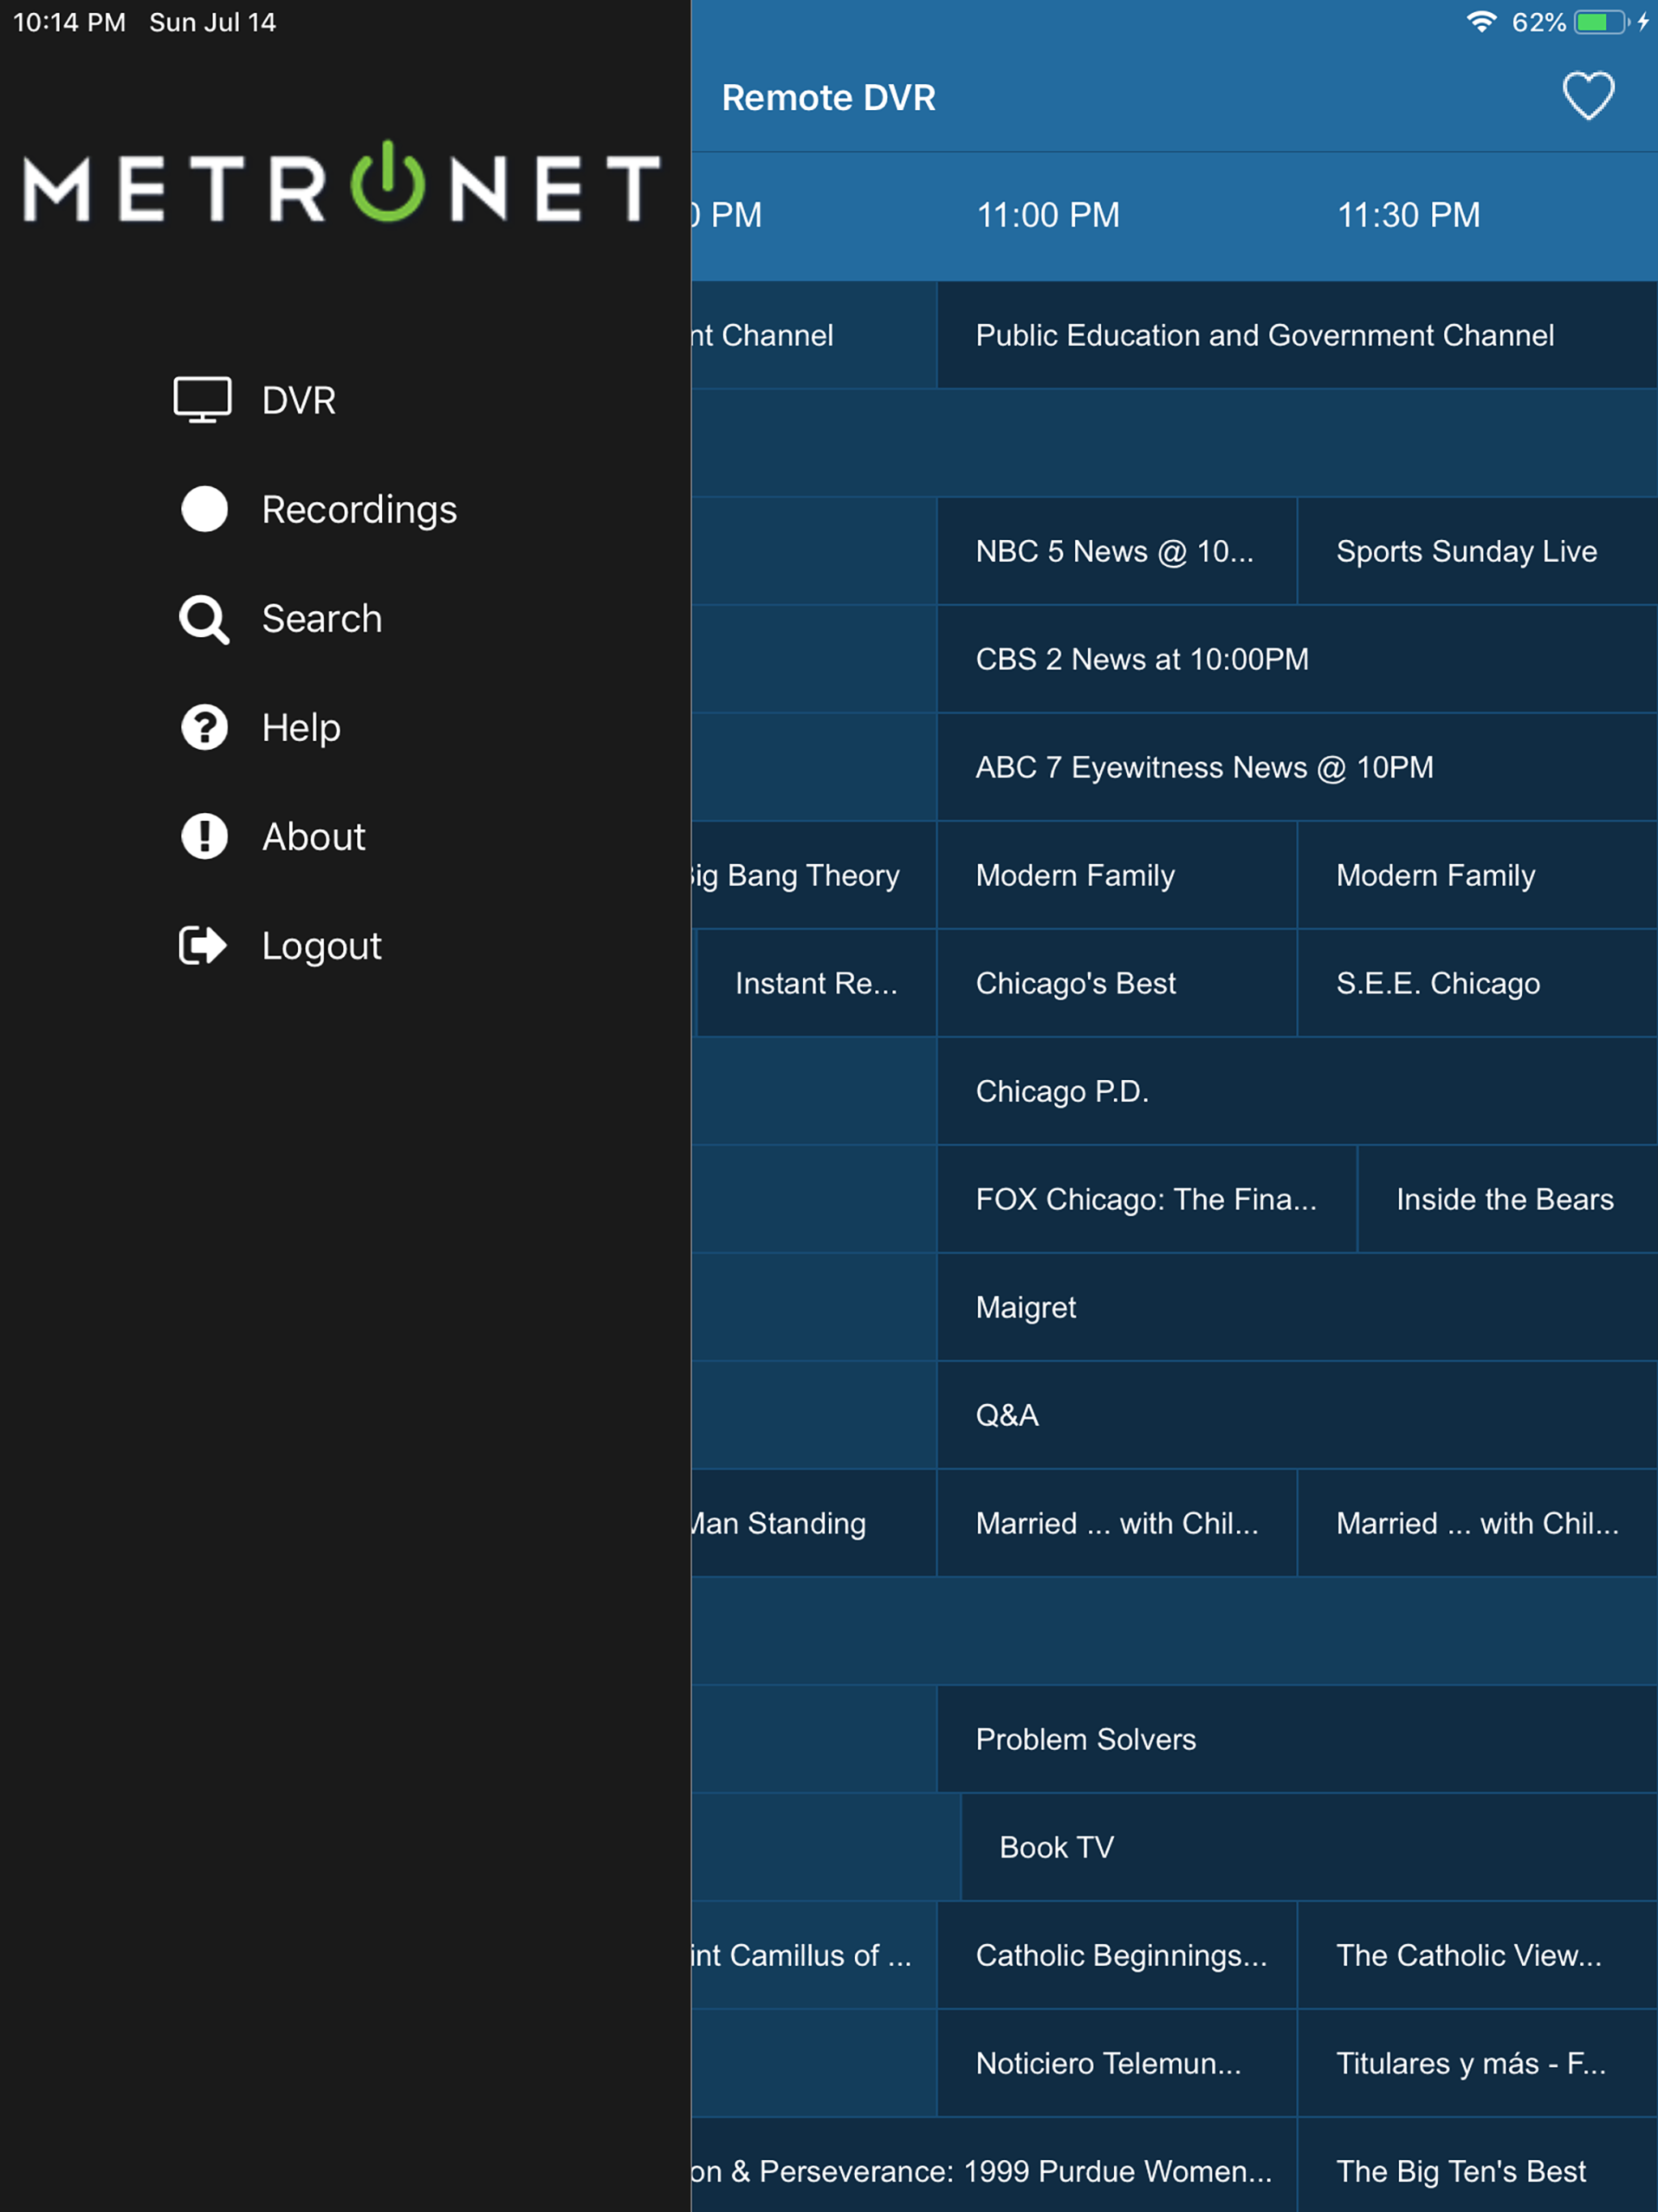Tap the Remote DVR title
The height and width of the screenshot is (2212, 1658).
(x=828, y=98)
